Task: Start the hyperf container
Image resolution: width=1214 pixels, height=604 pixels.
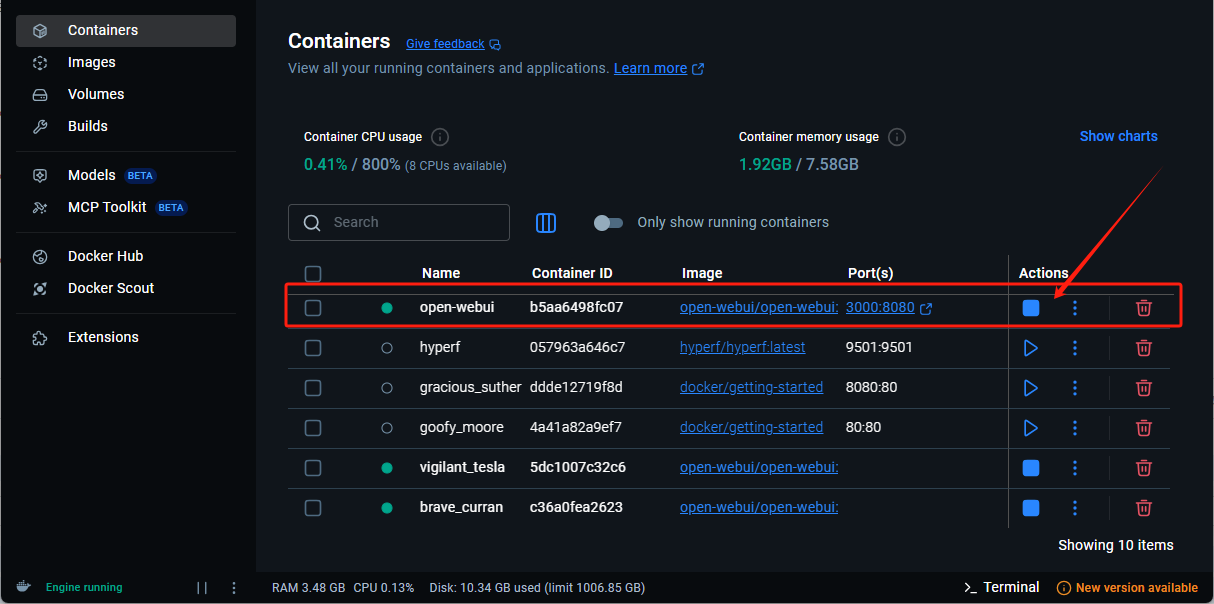Action: [x=1031, y=348]
